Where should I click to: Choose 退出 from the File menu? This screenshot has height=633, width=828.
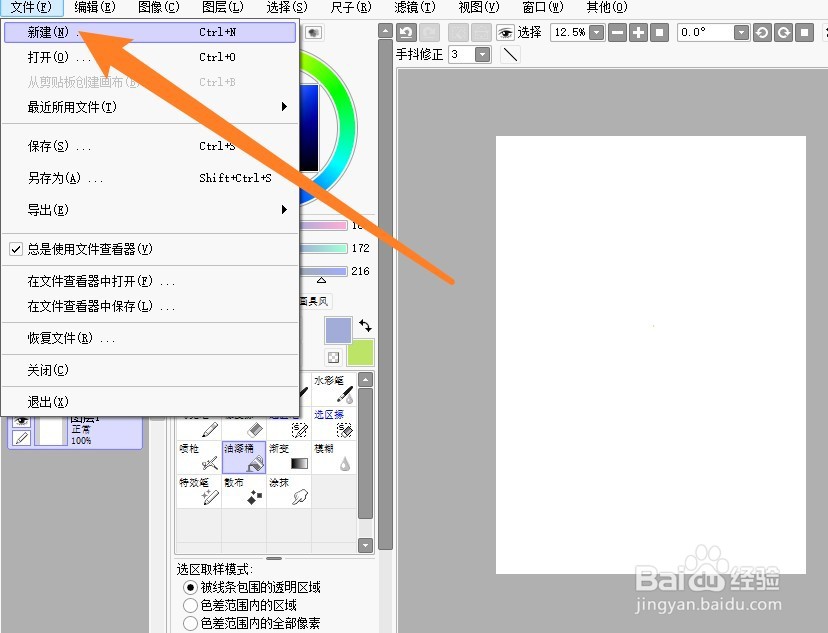[x=150, y=402]
